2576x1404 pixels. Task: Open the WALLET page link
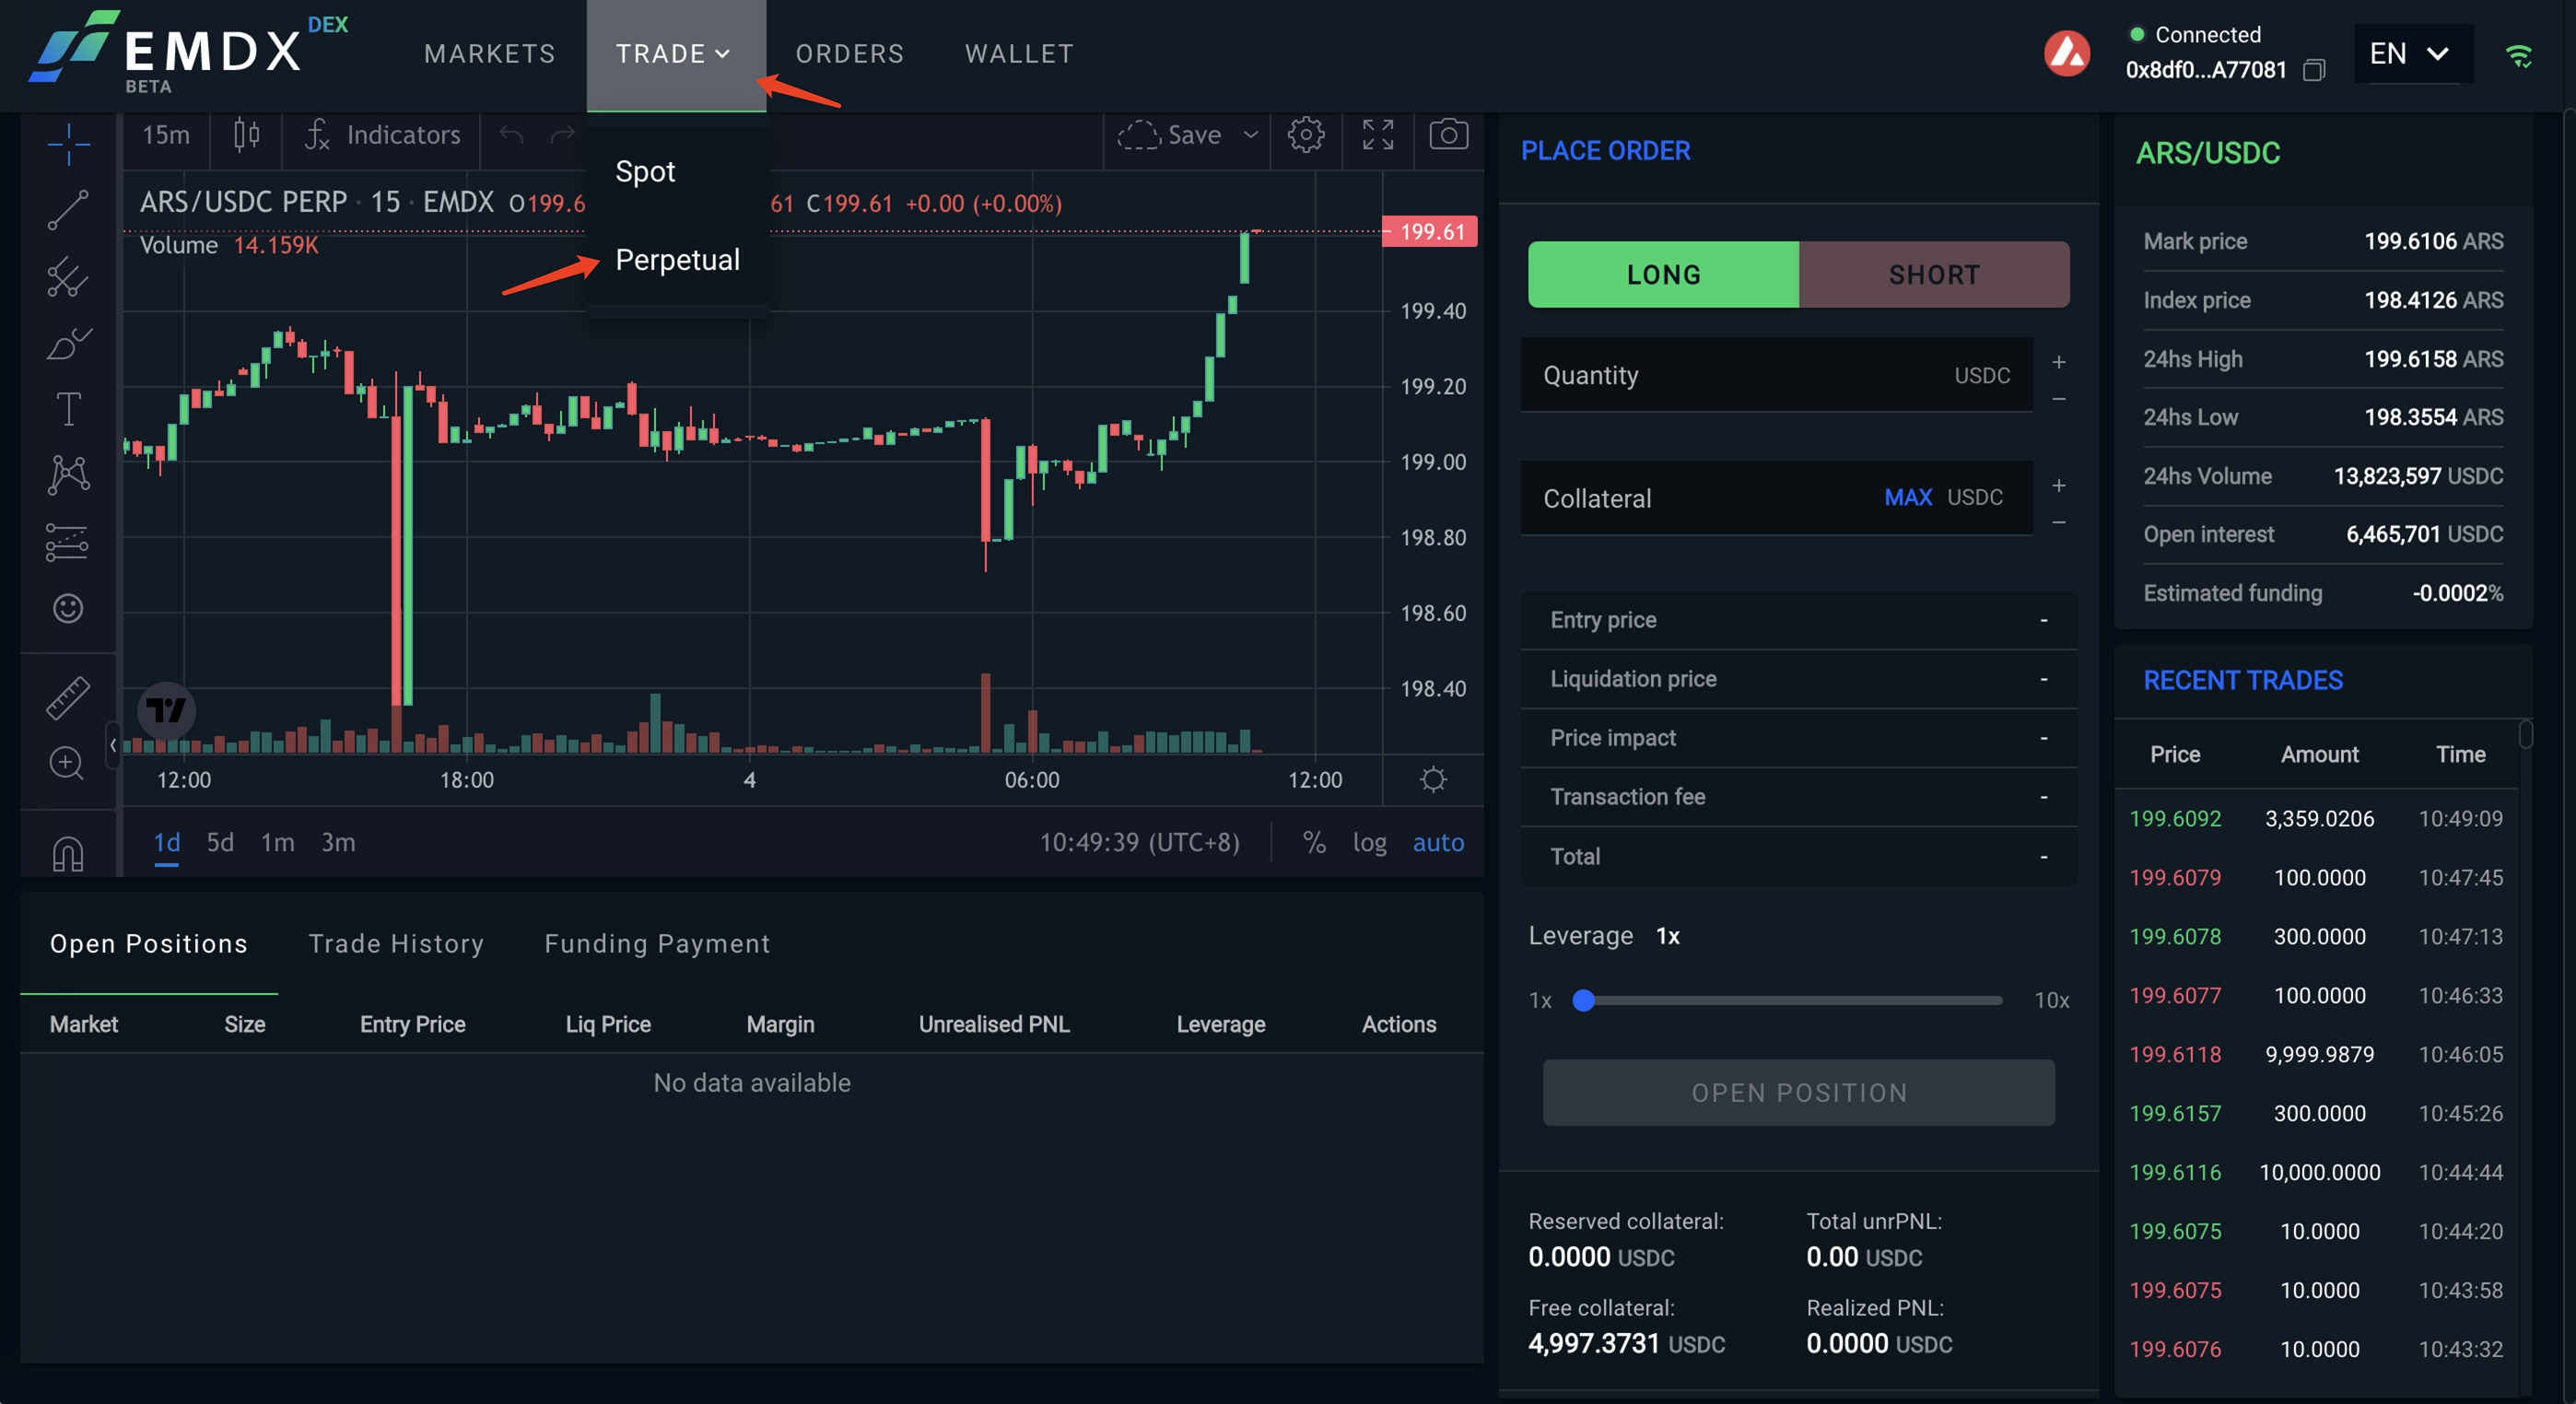(x=1019, y=53)
